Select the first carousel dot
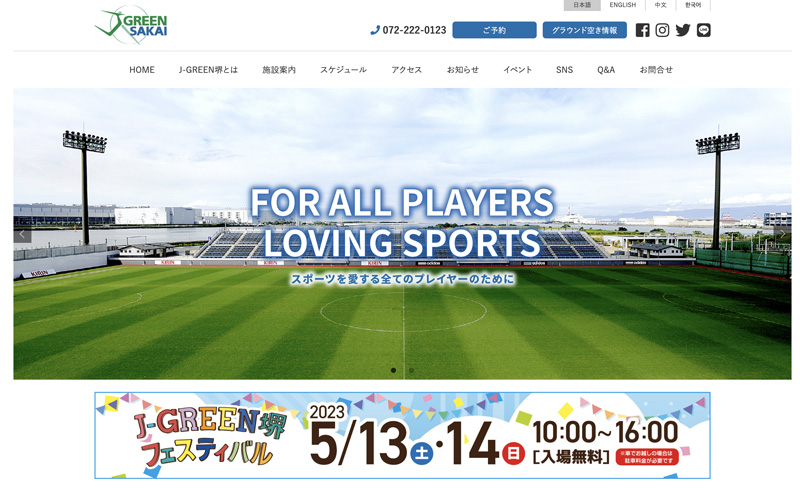Image resolution: width=800 pixels, height=500 pixels. pos(393,370)
